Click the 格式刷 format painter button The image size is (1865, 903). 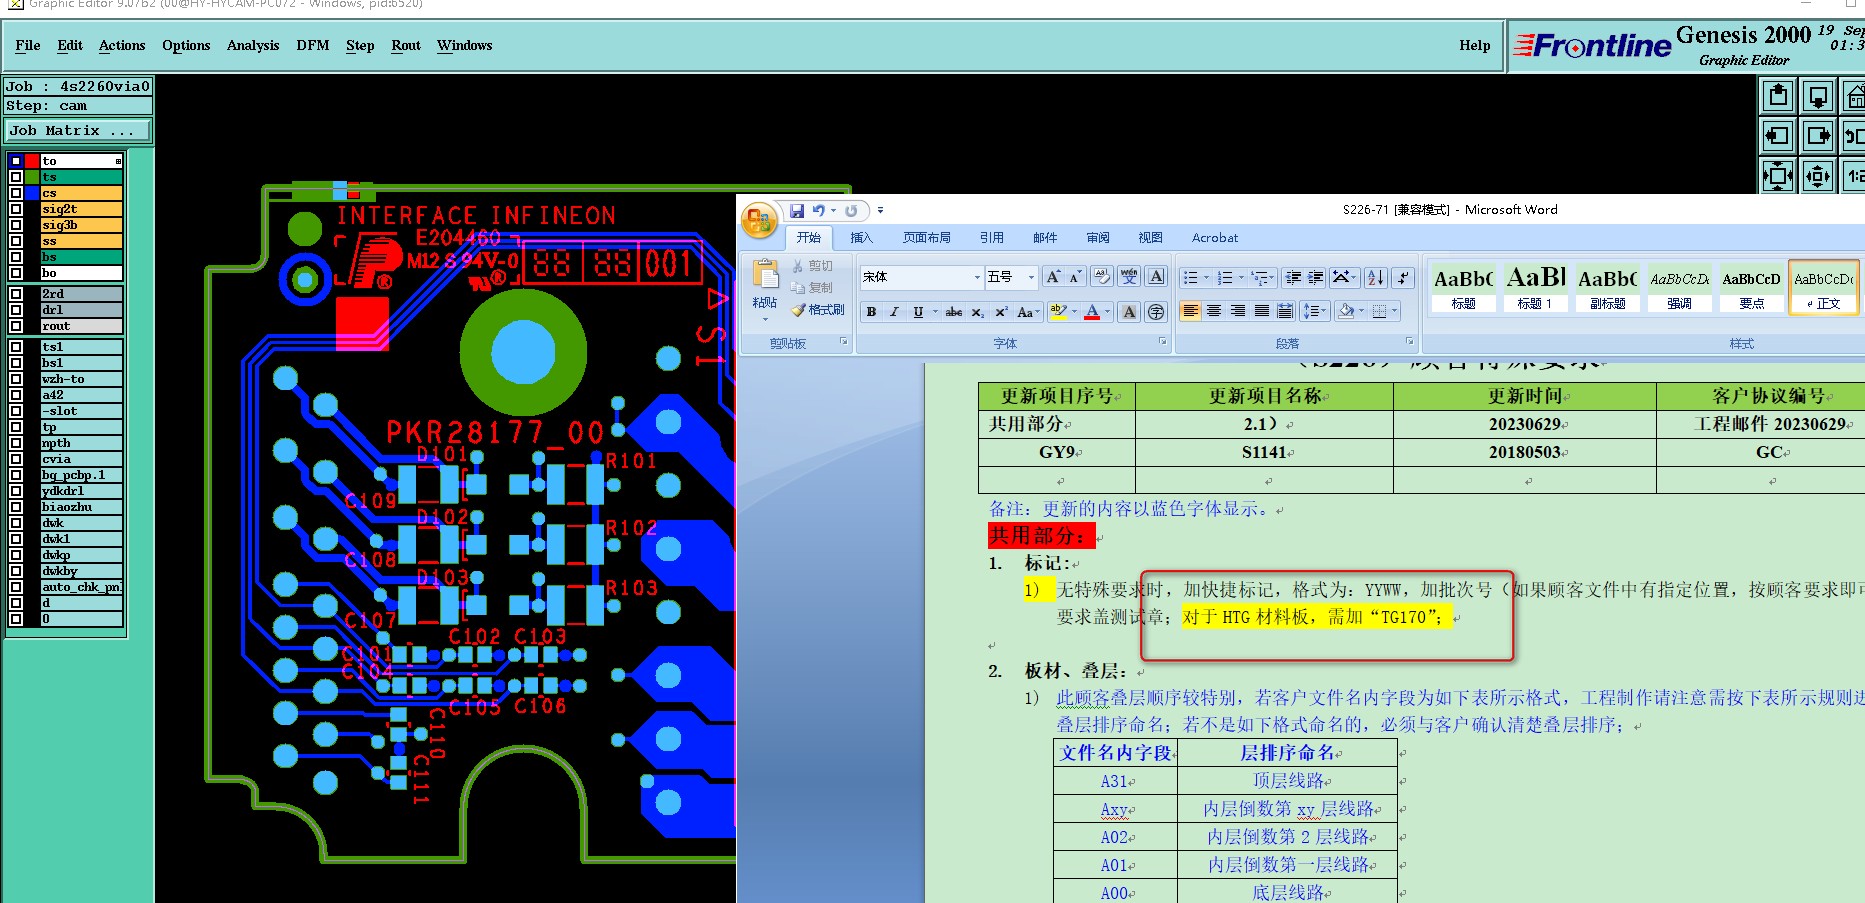point(818,310)
